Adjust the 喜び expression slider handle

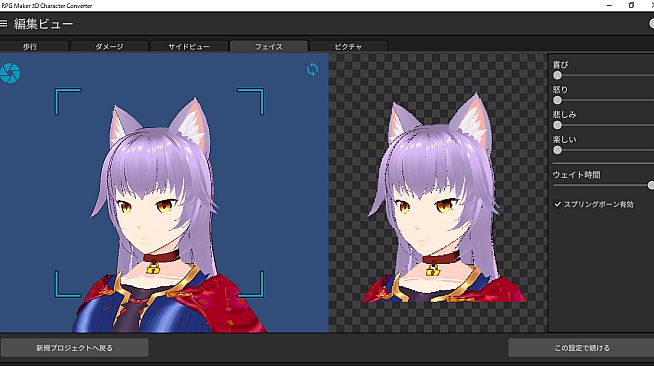pyautogui.click(x=557, y=75)
